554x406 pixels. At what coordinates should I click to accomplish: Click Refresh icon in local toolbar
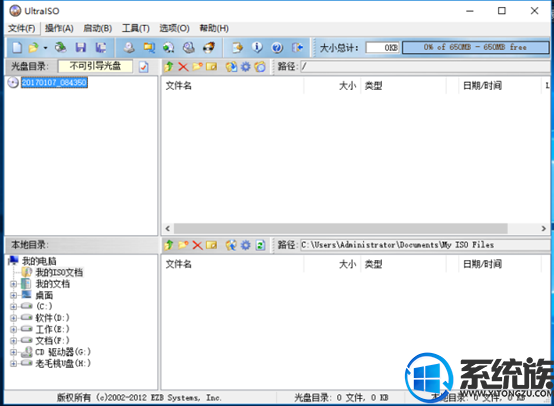pos(260,245)
